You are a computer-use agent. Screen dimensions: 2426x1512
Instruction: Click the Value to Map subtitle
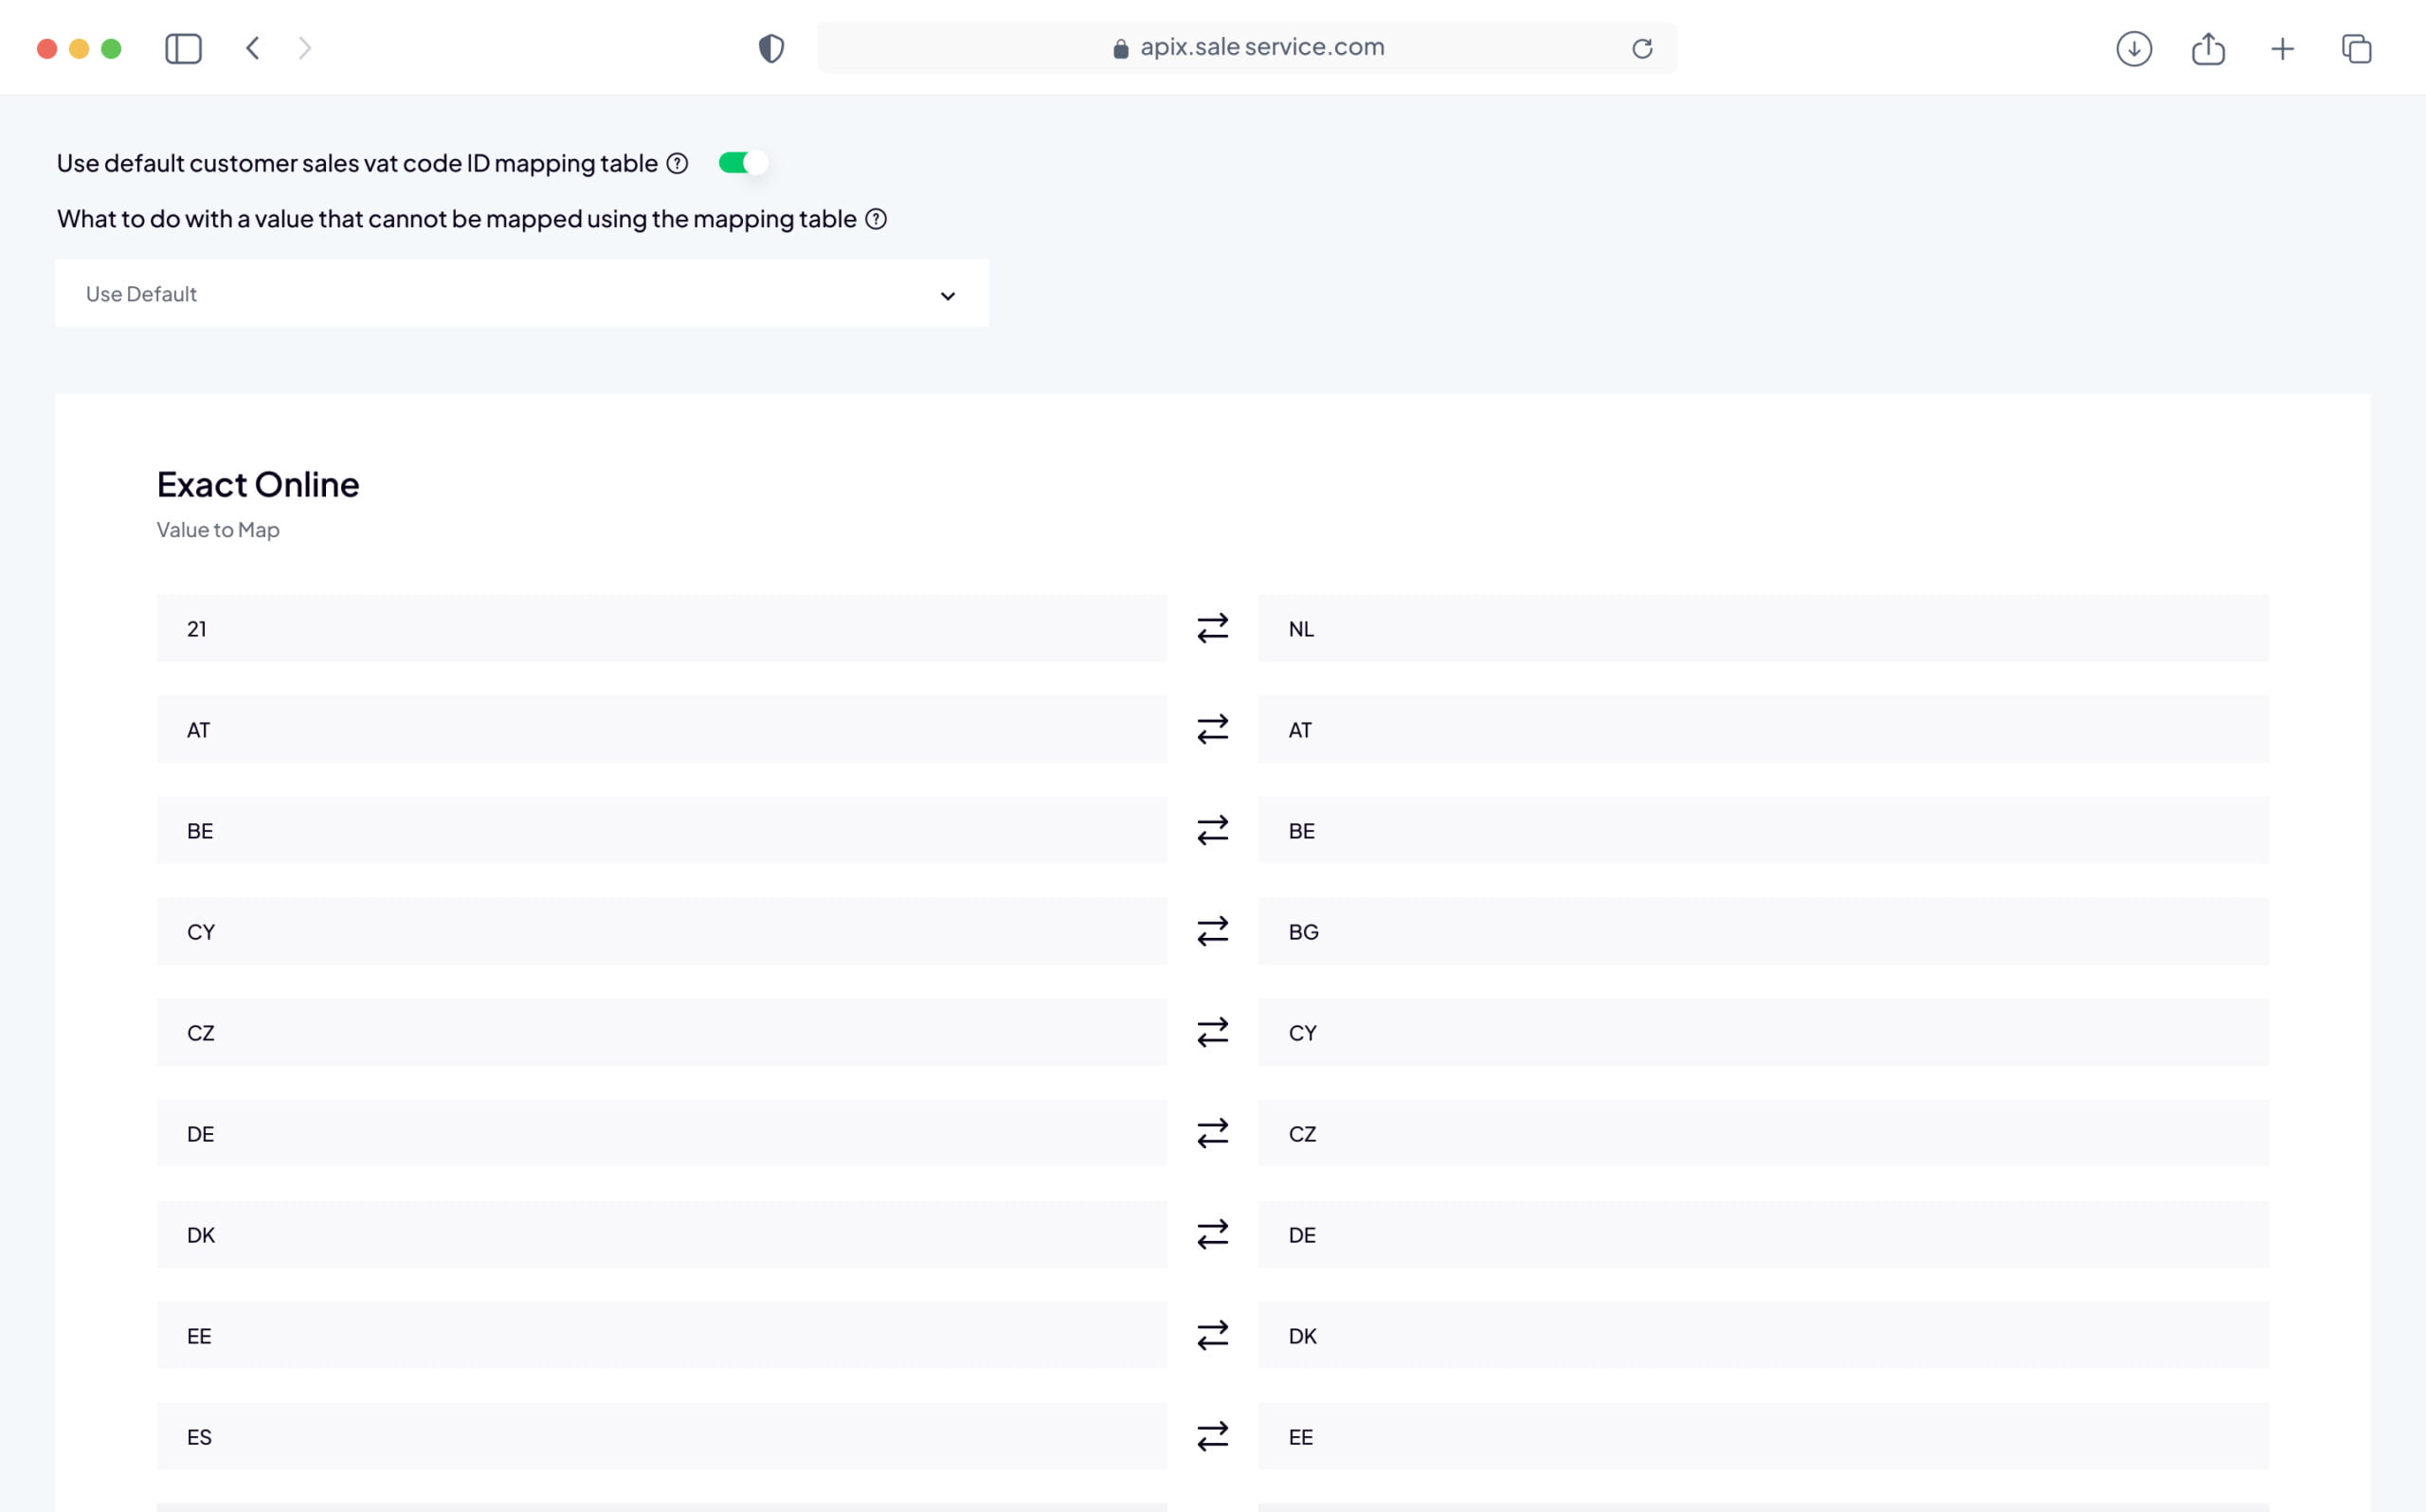point(218,530)
